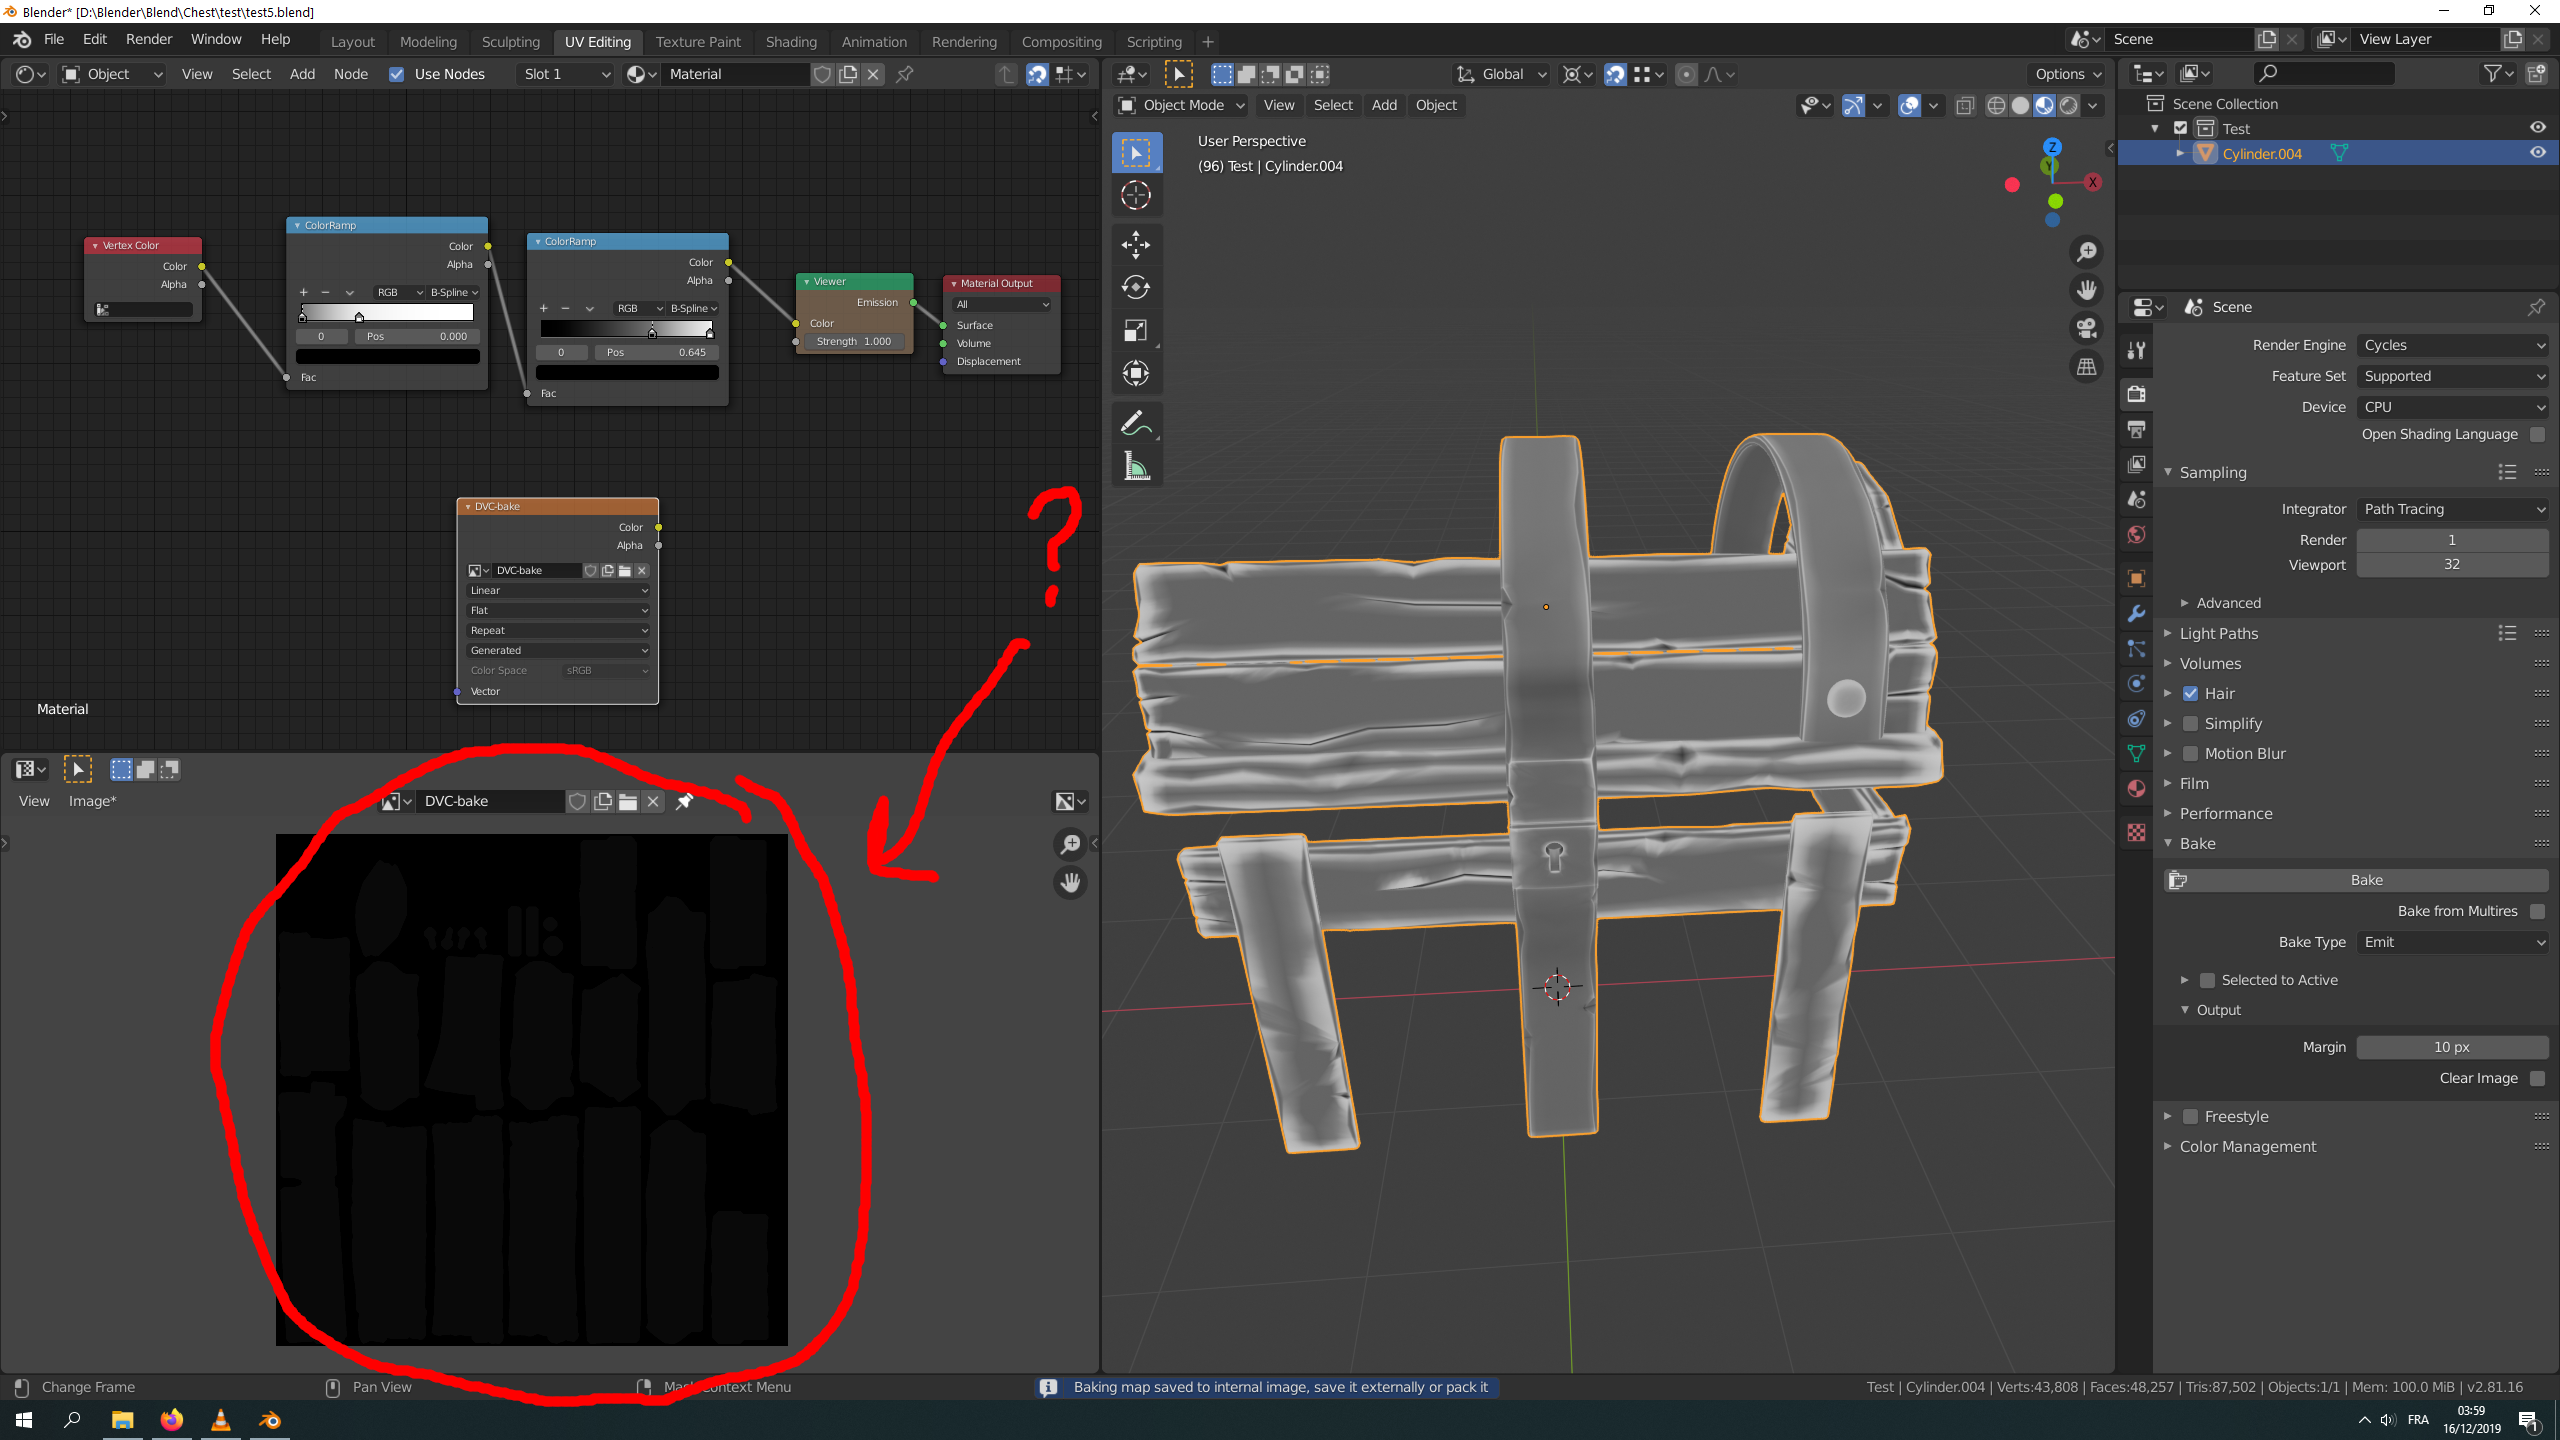Select the Rotate tool icon
This screenshot has width=2560, height=1440.
1136,288
